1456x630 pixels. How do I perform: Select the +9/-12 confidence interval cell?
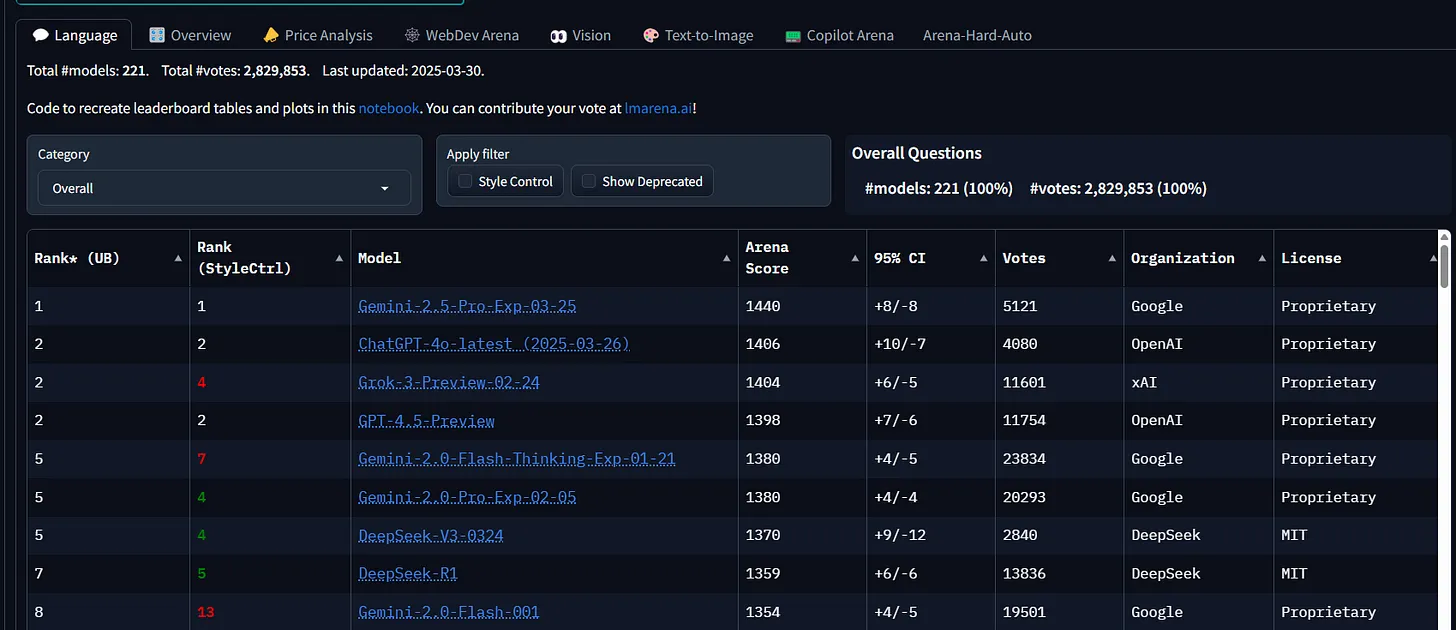coord(900,535)
